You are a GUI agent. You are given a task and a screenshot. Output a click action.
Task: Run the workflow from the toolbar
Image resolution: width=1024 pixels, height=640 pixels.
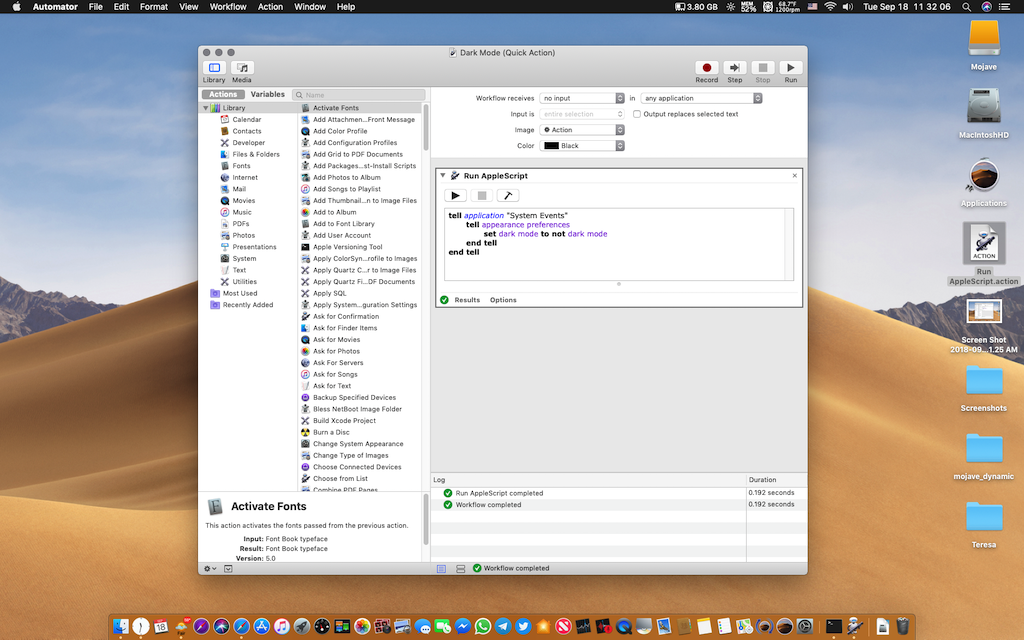tap(790, 68)
